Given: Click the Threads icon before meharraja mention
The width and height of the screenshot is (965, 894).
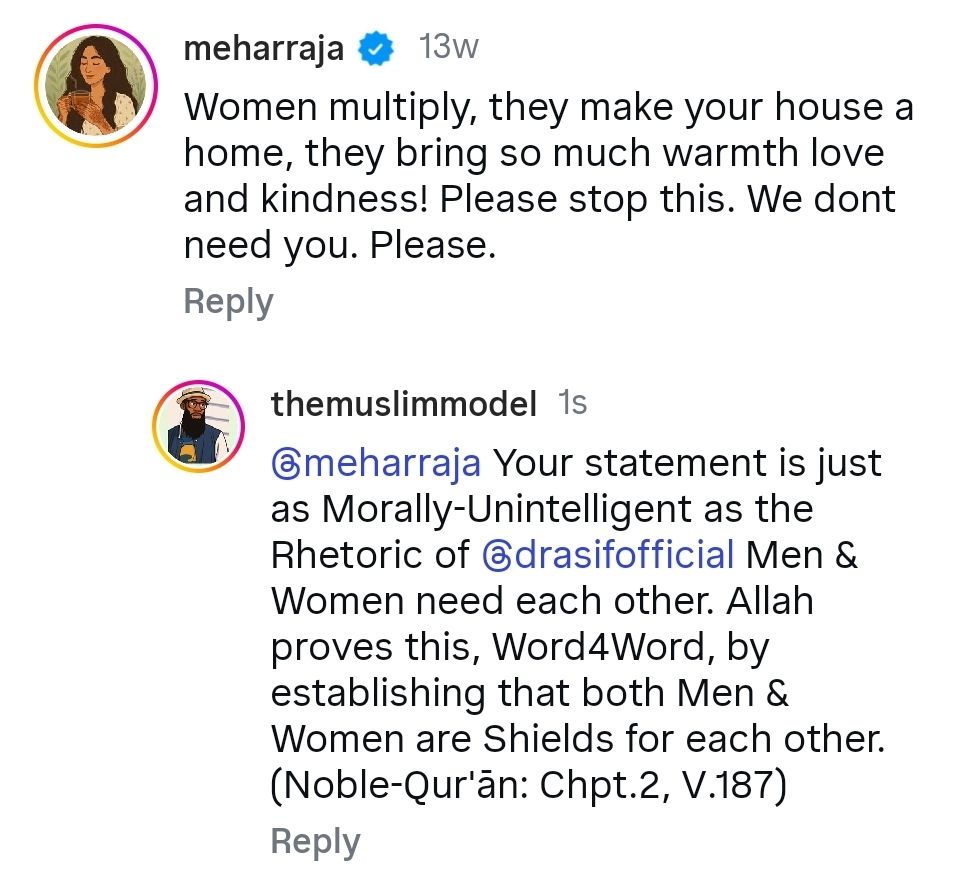Looking at the screenshot, I should (x=283, y=464).
